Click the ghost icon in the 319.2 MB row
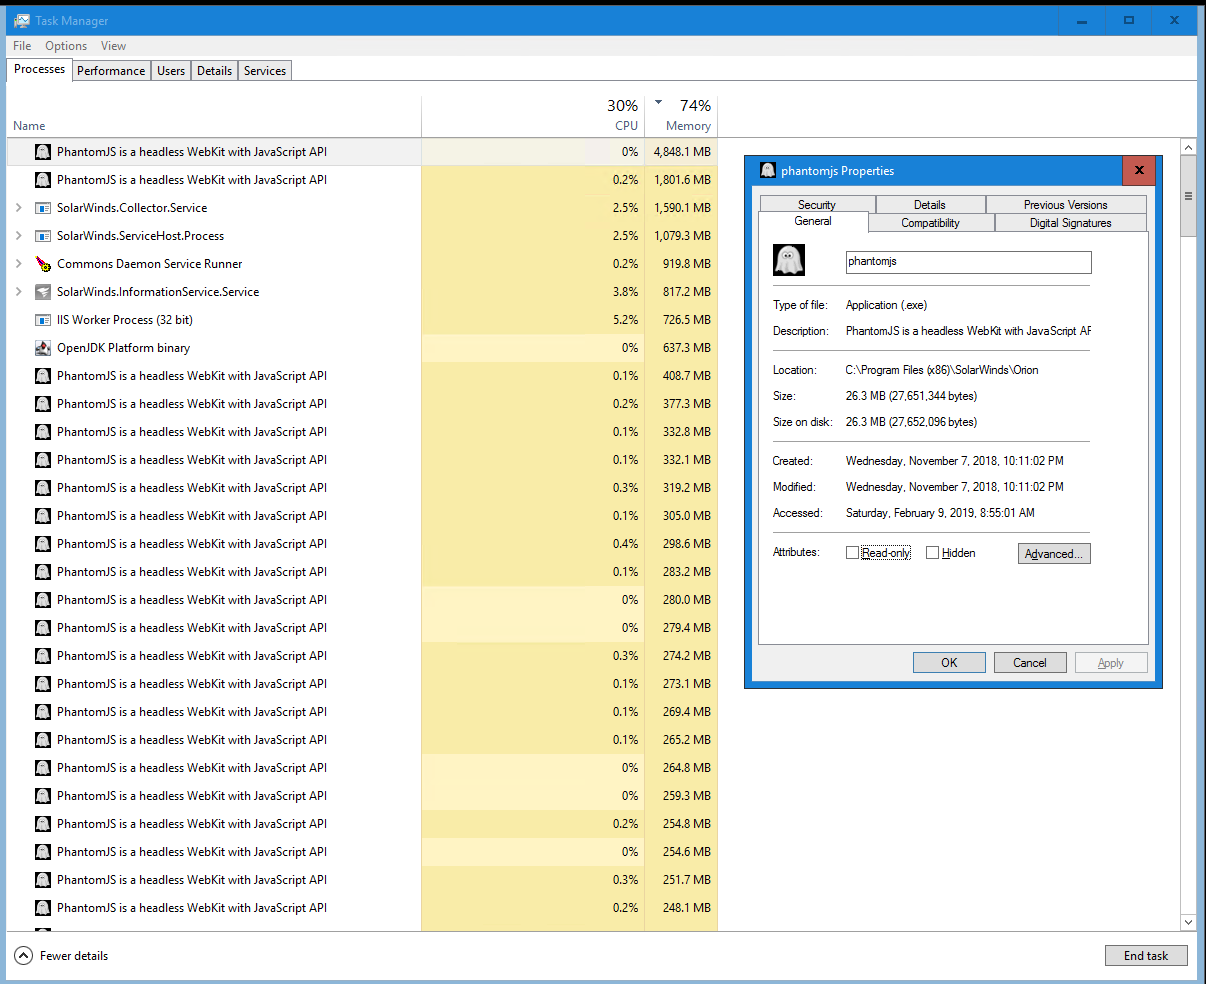This screenshot has width=1206, height=984. 43,488
